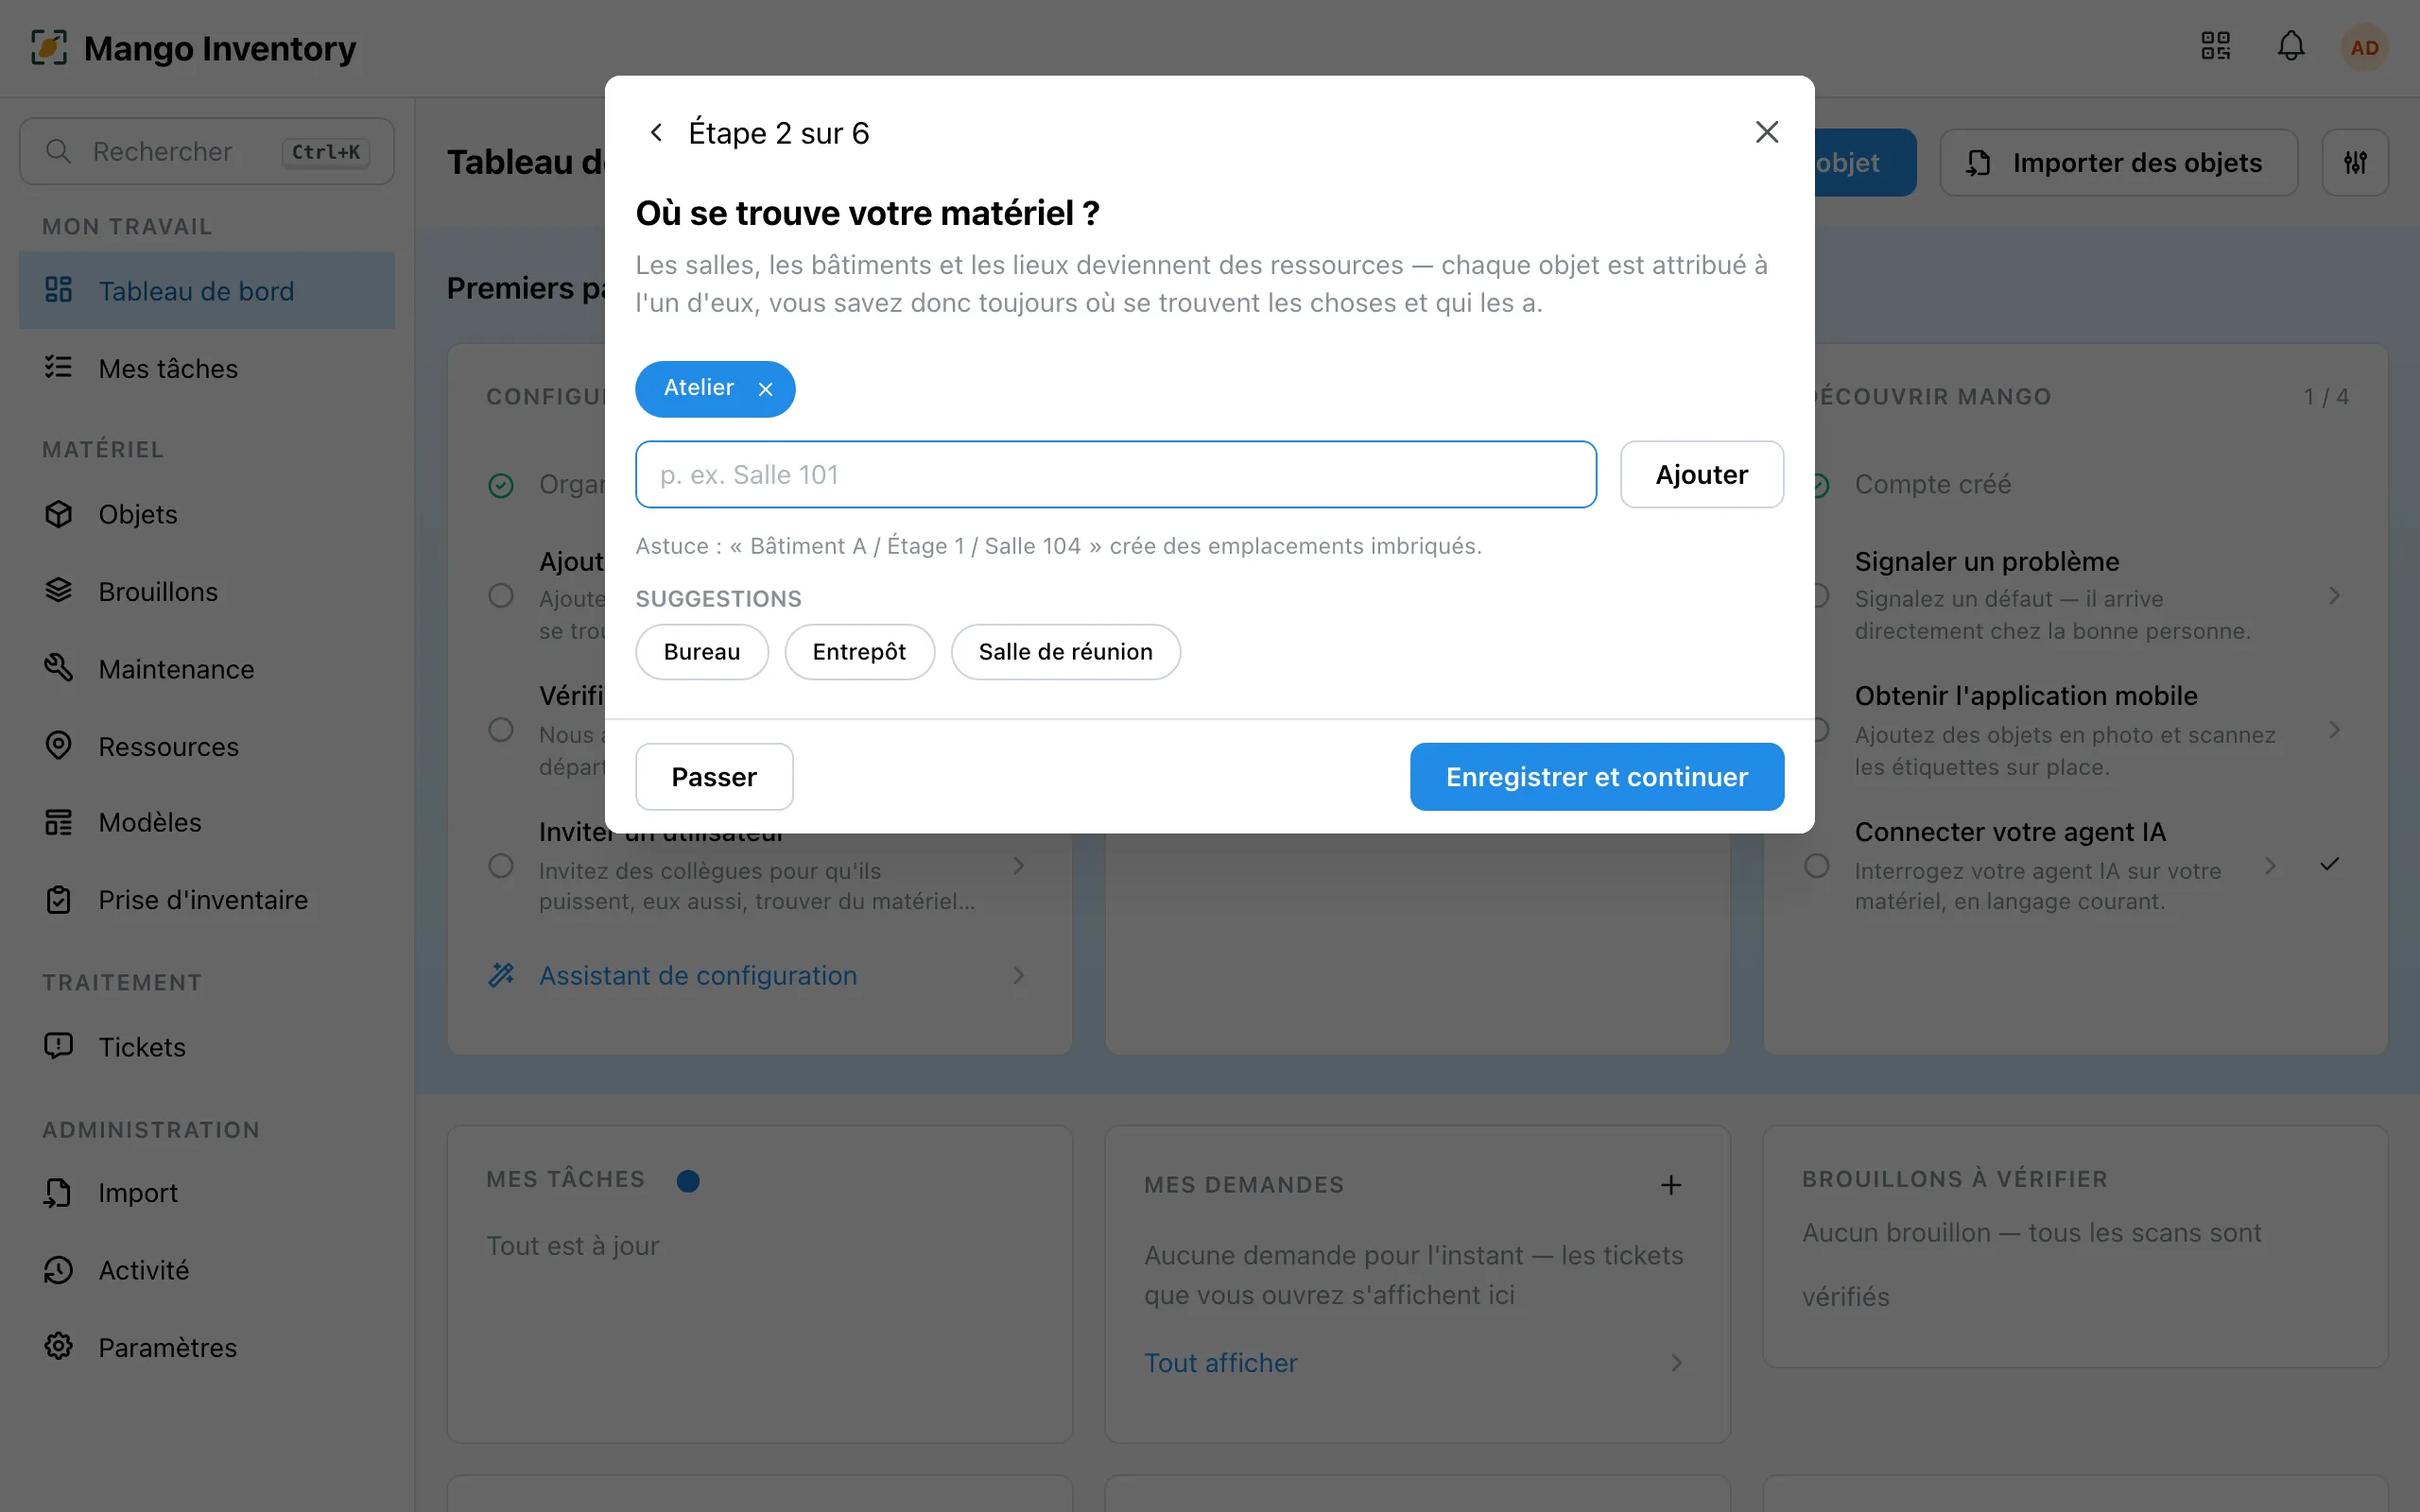This screenshot has height=1512, width=2420.
Task: Open the notifications bell
Action: pos(2291,46)
